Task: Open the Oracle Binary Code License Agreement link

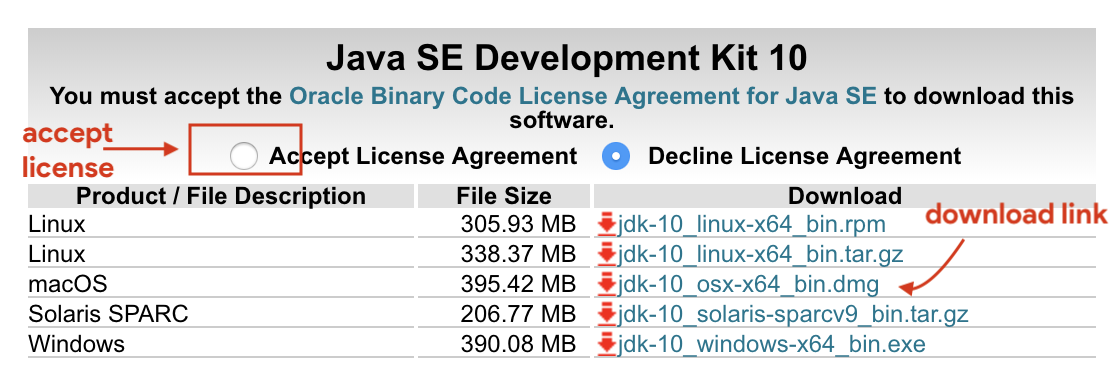Action: tap(583, 96)
